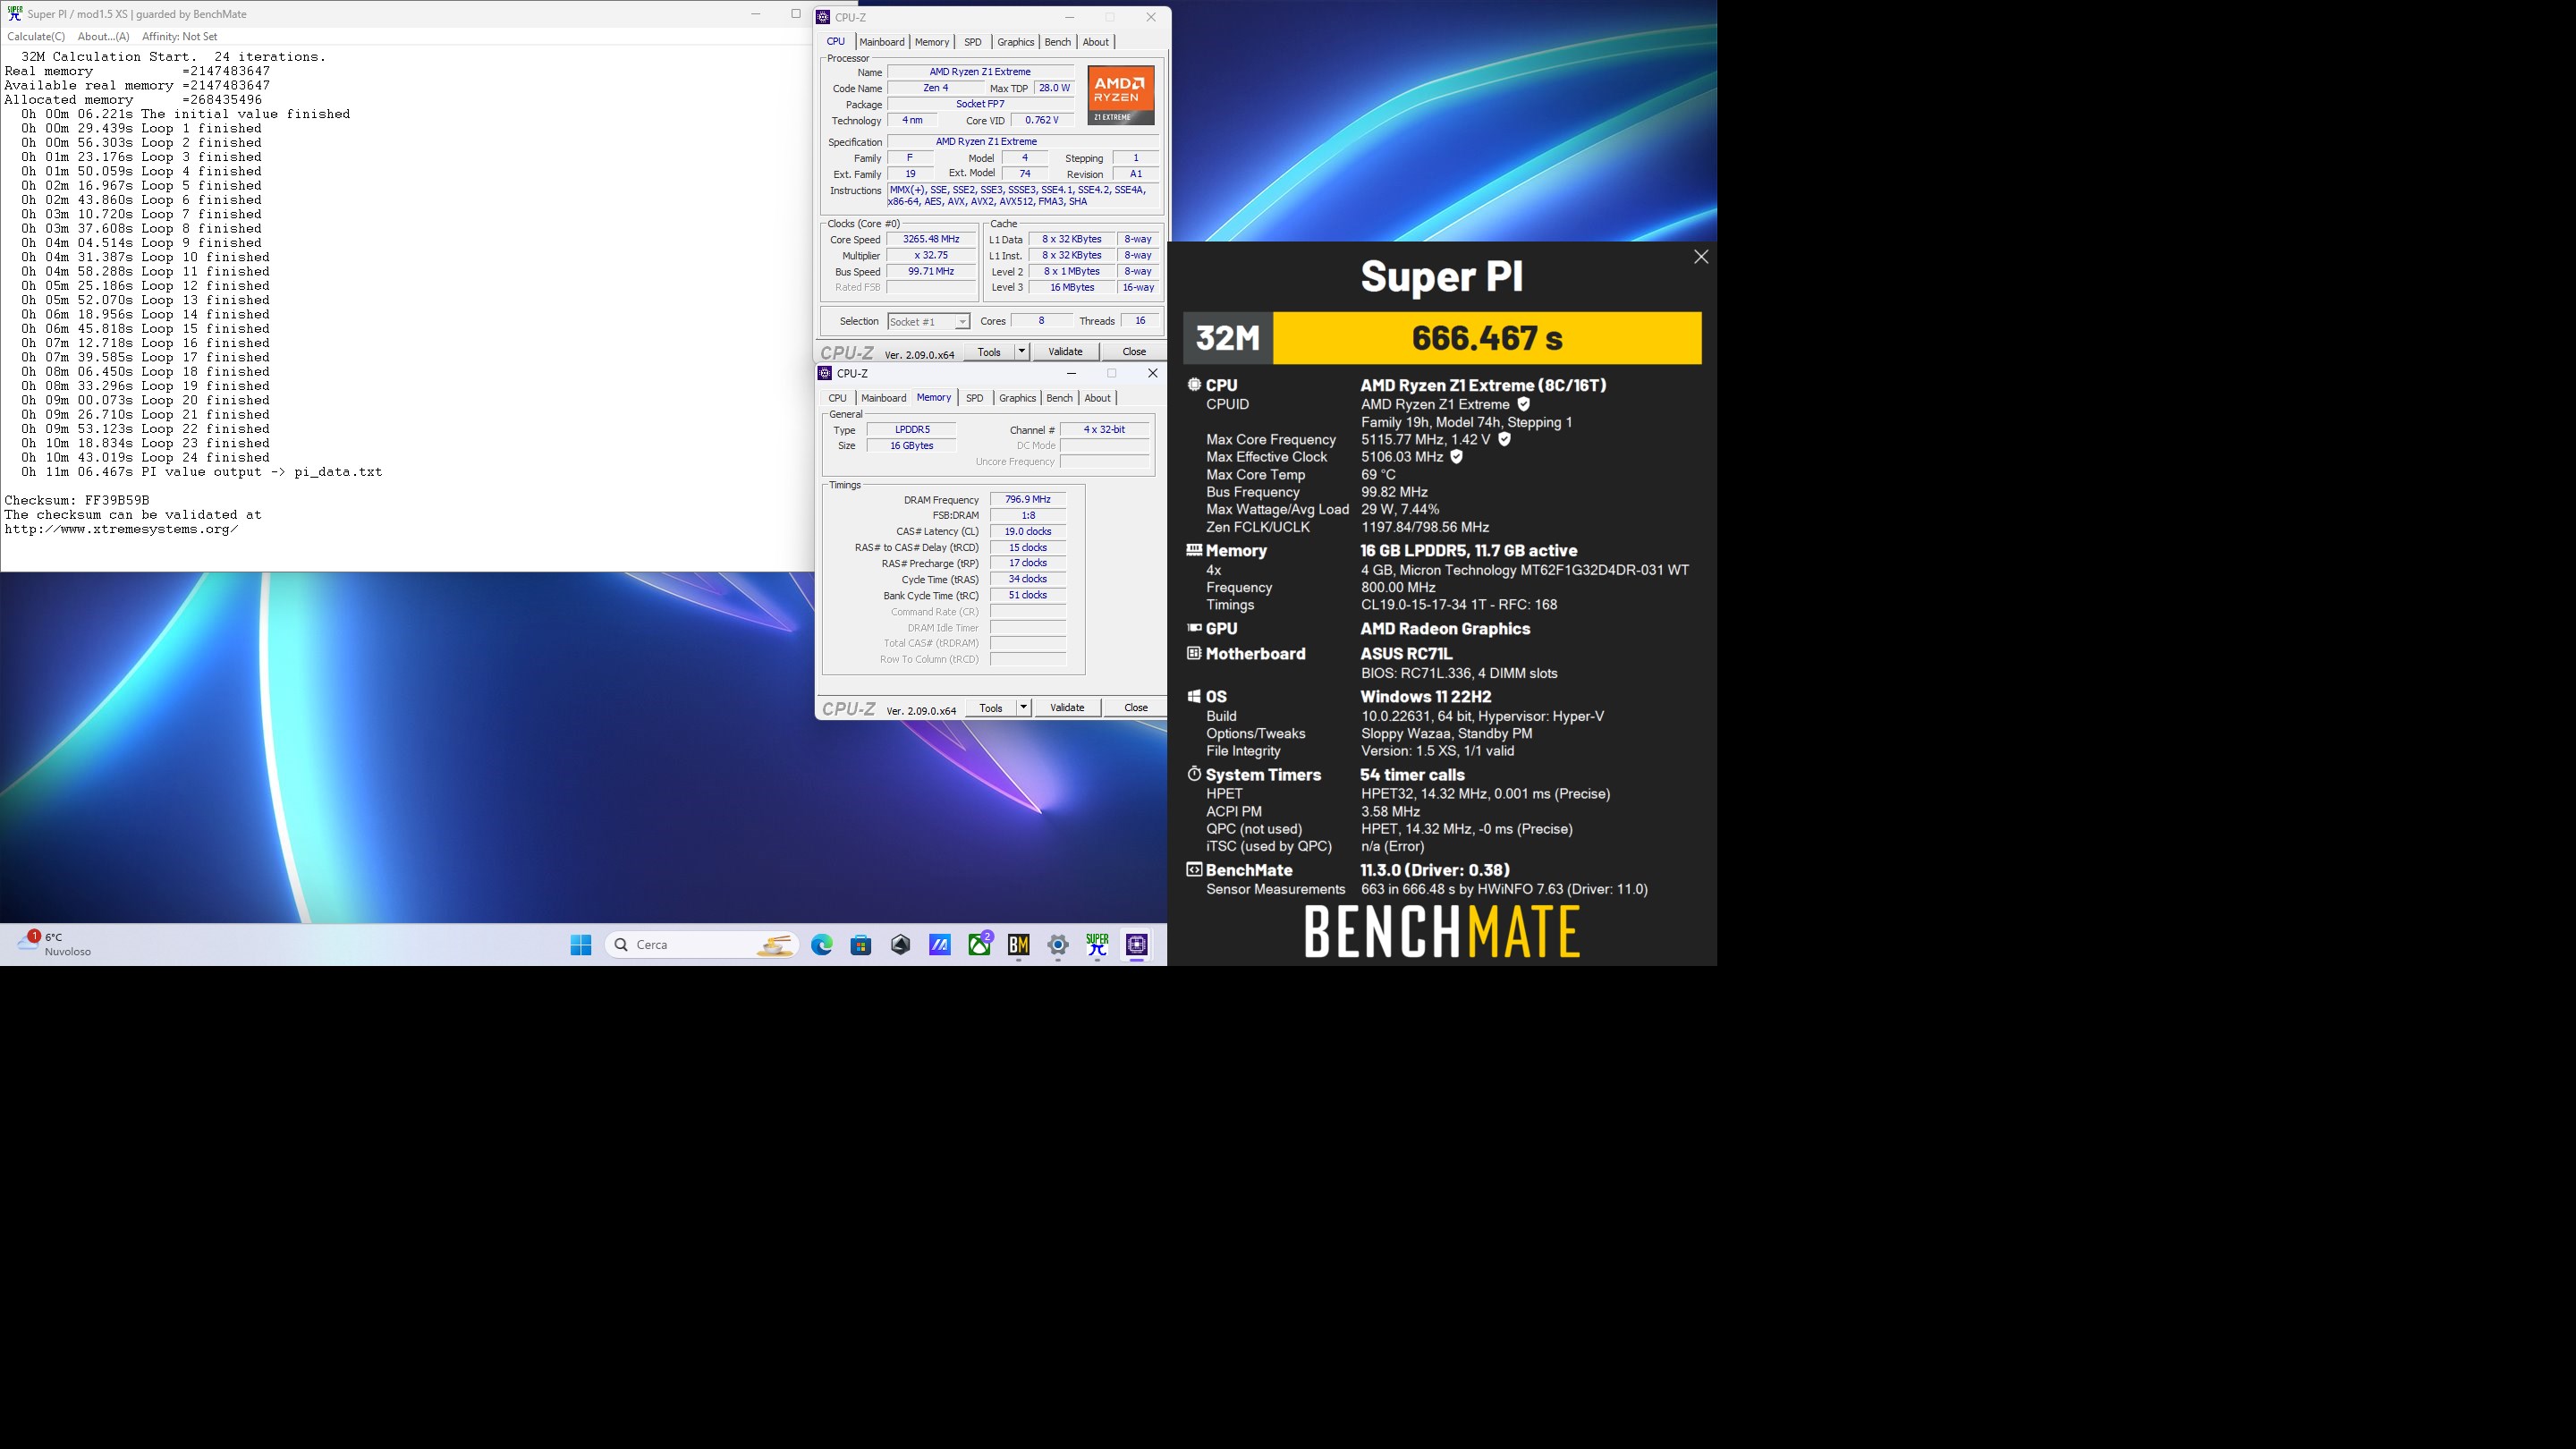Screen dimensions: 2576x1449
Task: Select the Graphics tab in top CPU-Z
Action: tap(1015, 42)
